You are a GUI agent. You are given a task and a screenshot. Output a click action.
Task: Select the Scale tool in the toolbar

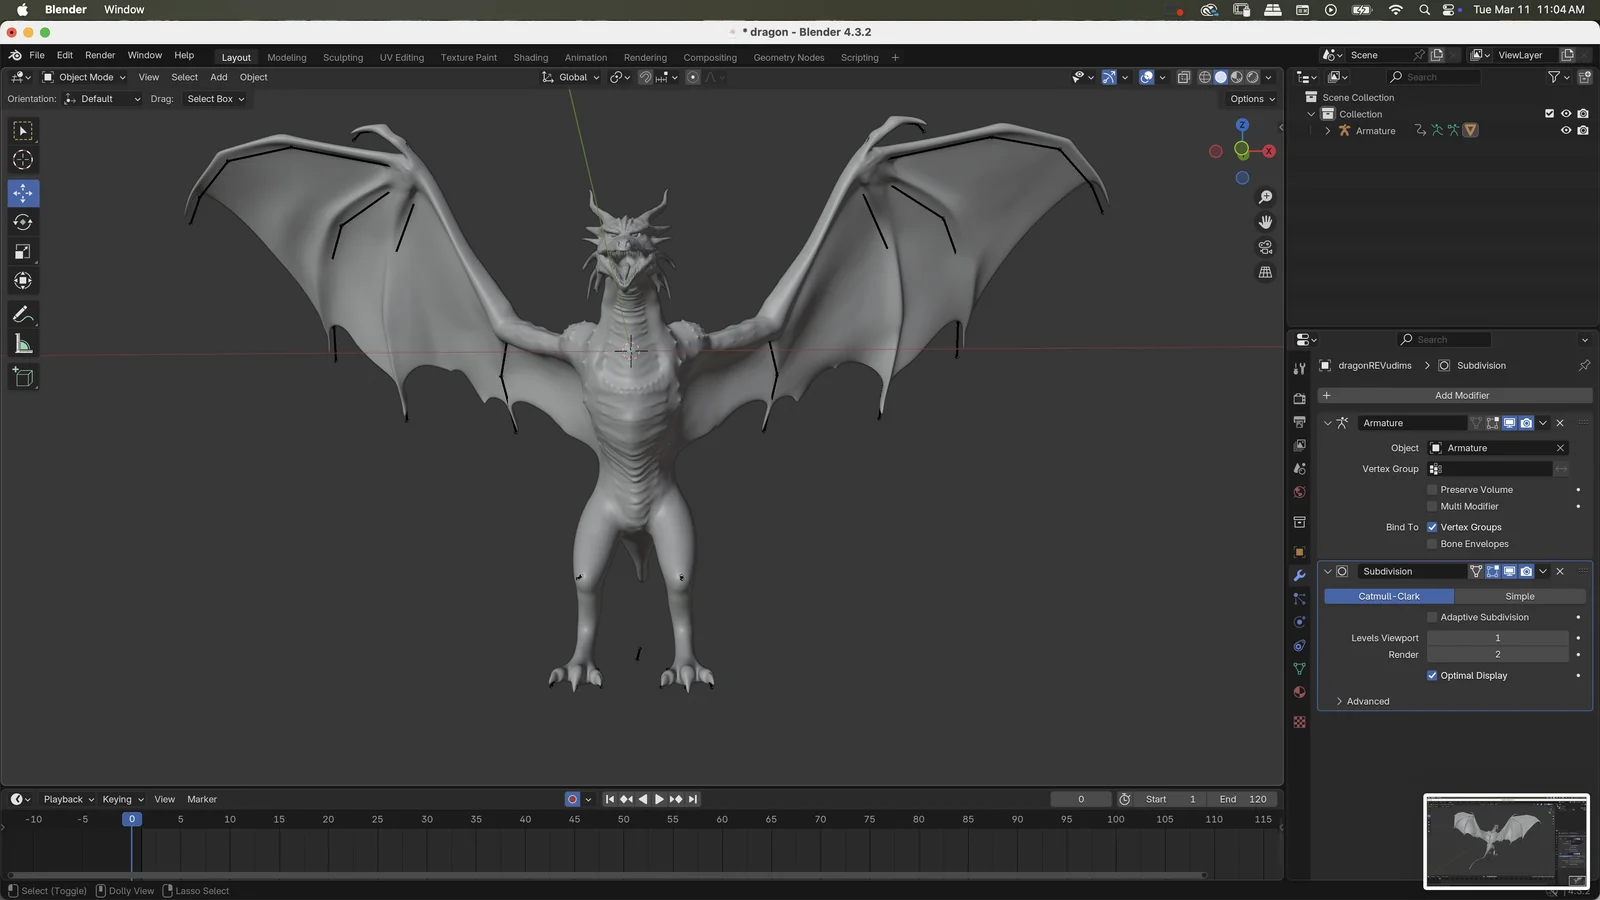22,251
